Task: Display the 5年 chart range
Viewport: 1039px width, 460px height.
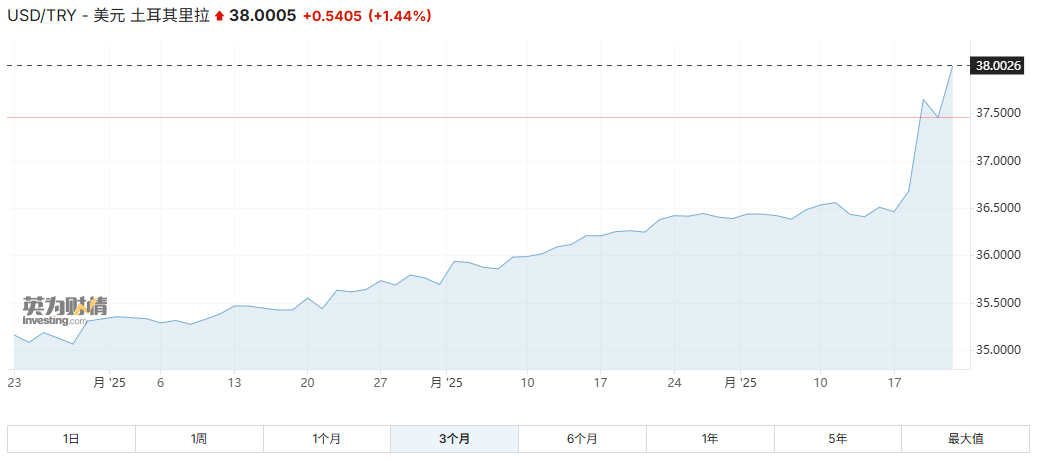Action: click(x=837, y=438)
